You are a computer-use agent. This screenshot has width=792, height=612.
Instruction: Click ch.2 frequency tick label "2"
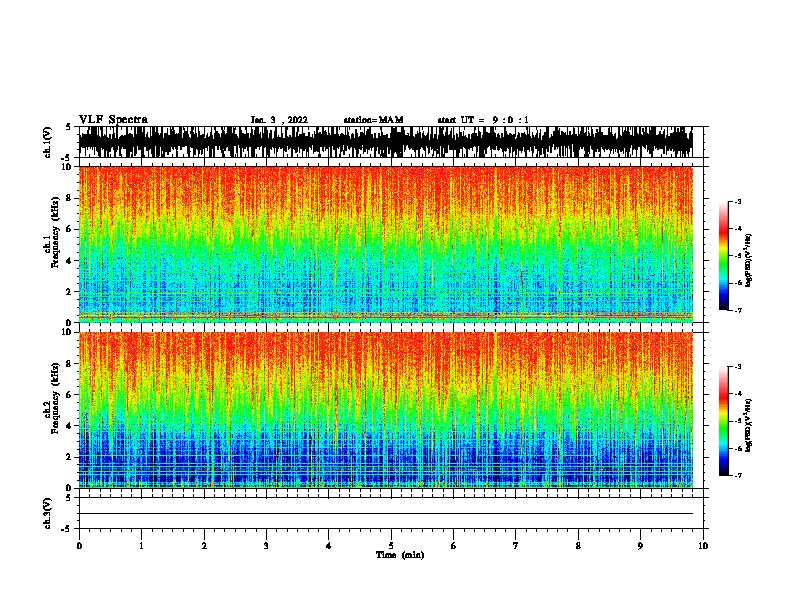[x=70, y=457]
